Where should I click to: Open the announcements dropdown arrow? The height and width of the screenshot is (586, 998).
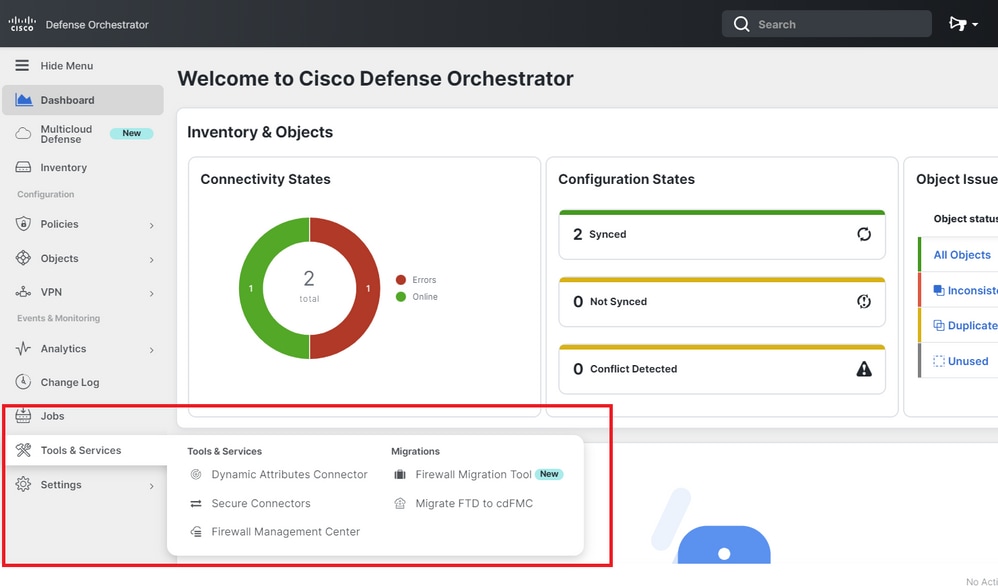[x=975, y=25]
